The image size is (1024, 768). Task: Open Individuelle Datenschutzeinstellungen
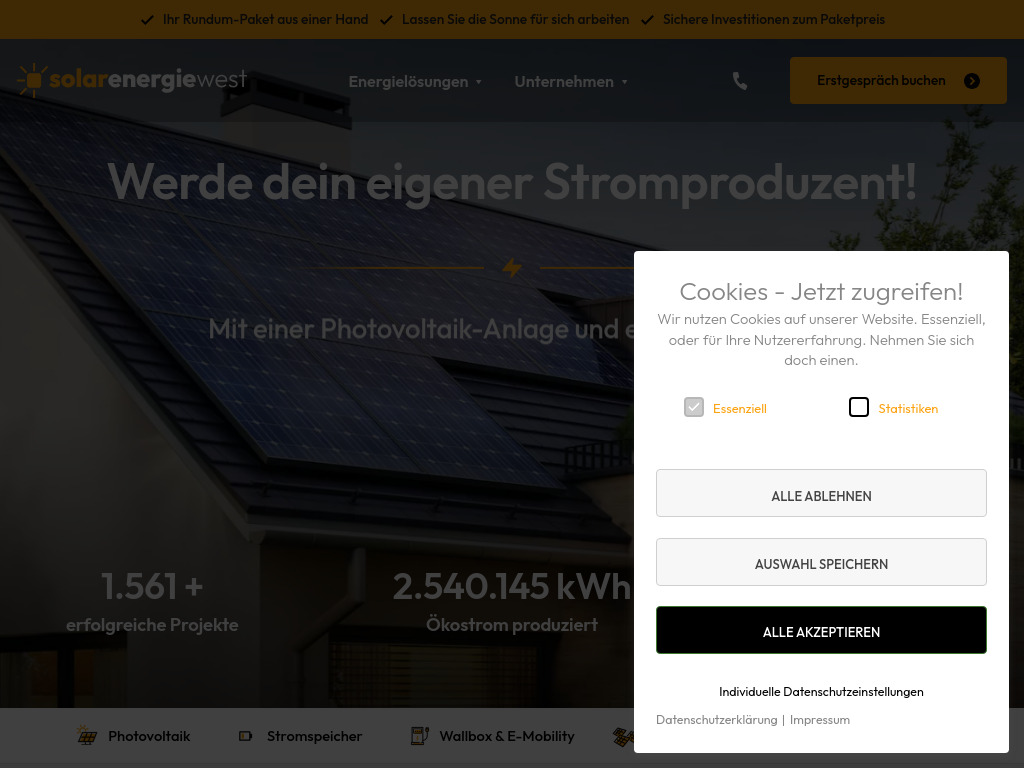[x=821, y=691]
